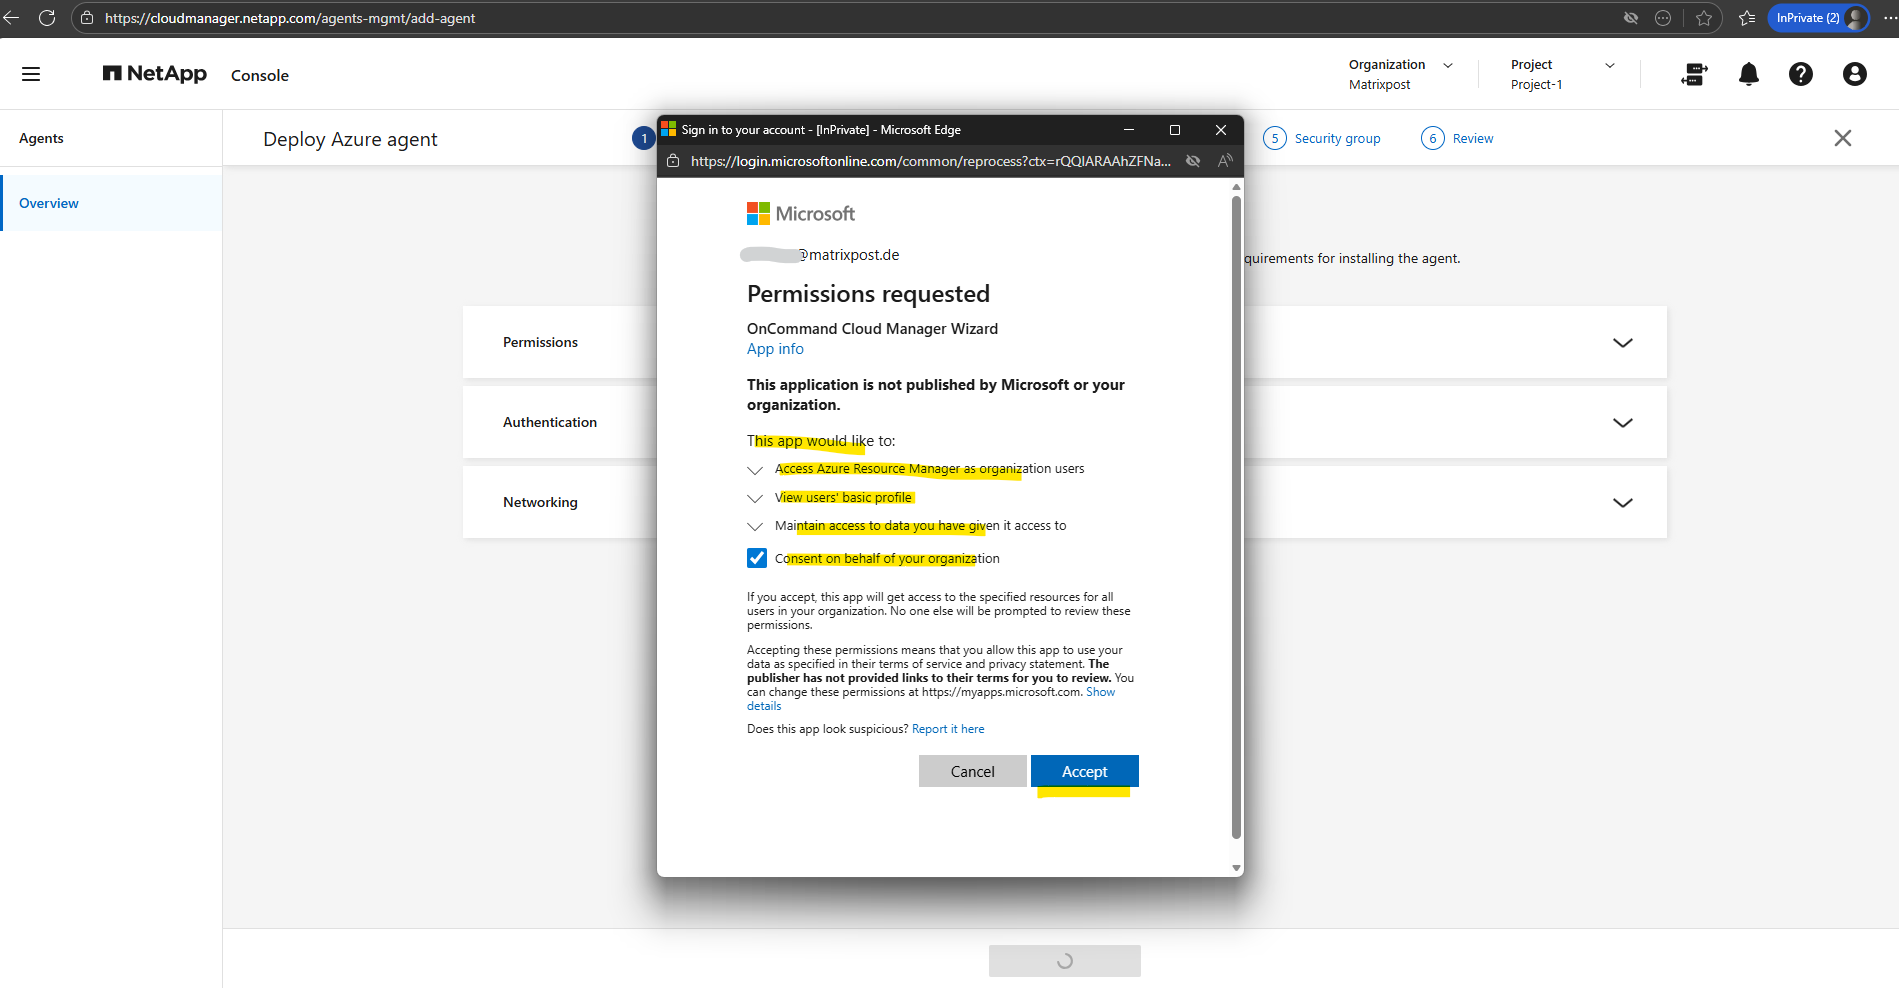
Task: Reload the NetApp Console page
Action: (x=46, y=18)
